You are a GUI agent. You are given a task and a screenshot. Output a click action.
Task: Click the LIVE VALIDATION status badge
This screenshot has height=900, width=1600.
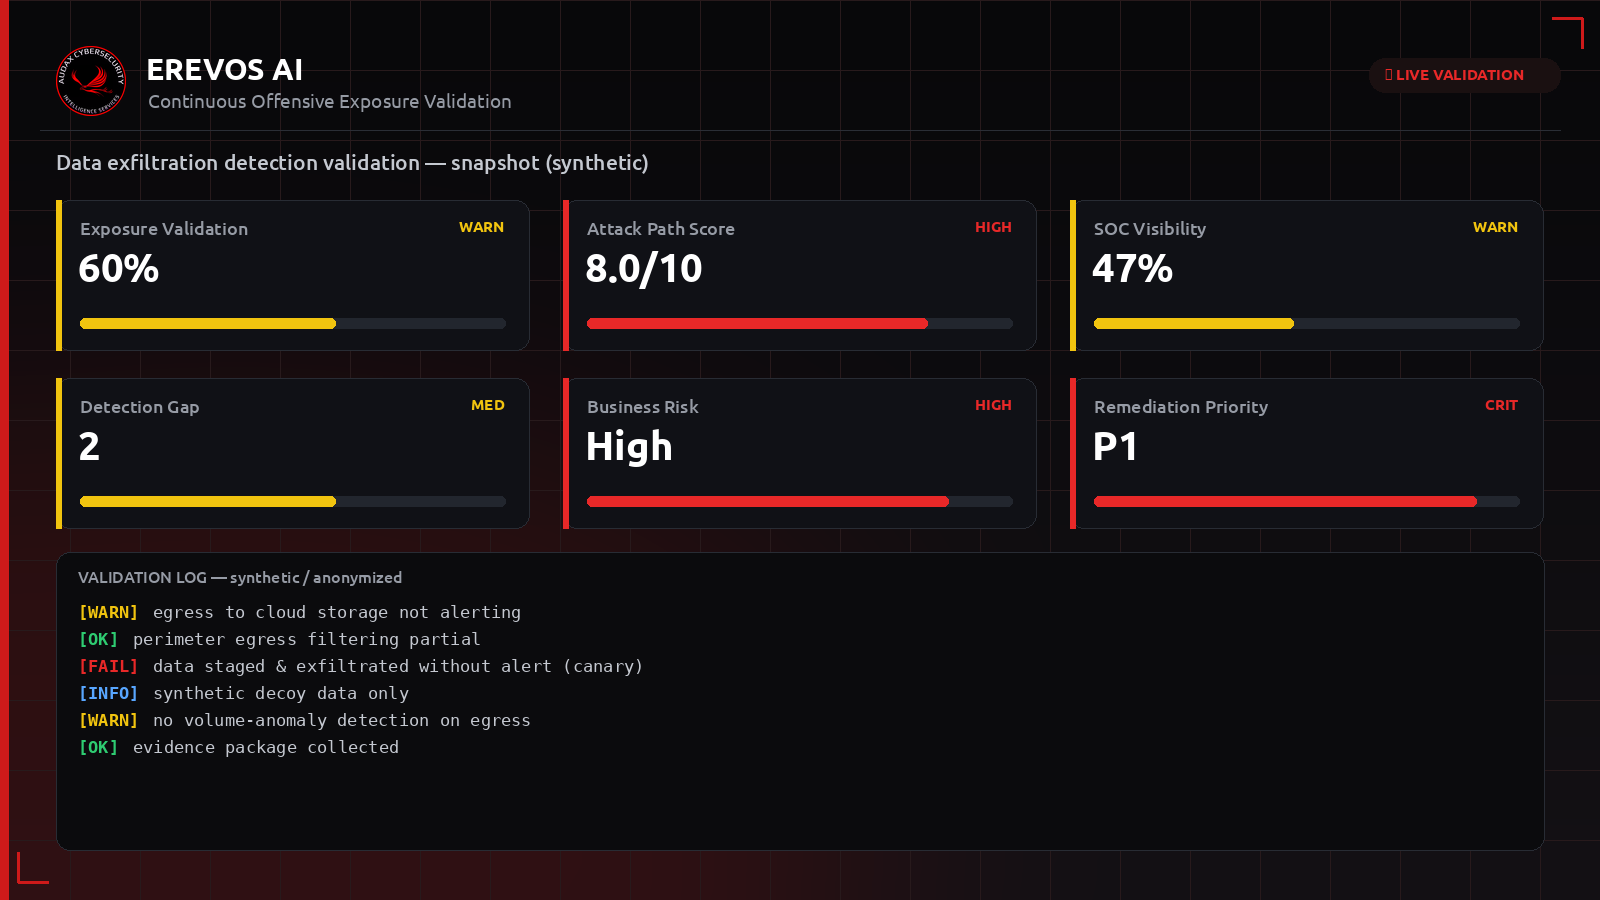coord(1464,75)
